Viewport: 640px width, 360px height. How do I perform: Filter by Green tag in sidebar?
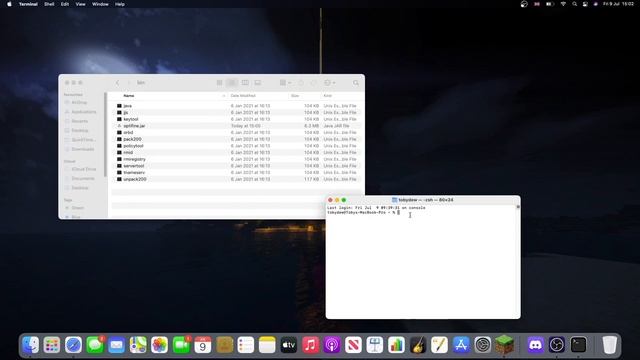[77, 208]
